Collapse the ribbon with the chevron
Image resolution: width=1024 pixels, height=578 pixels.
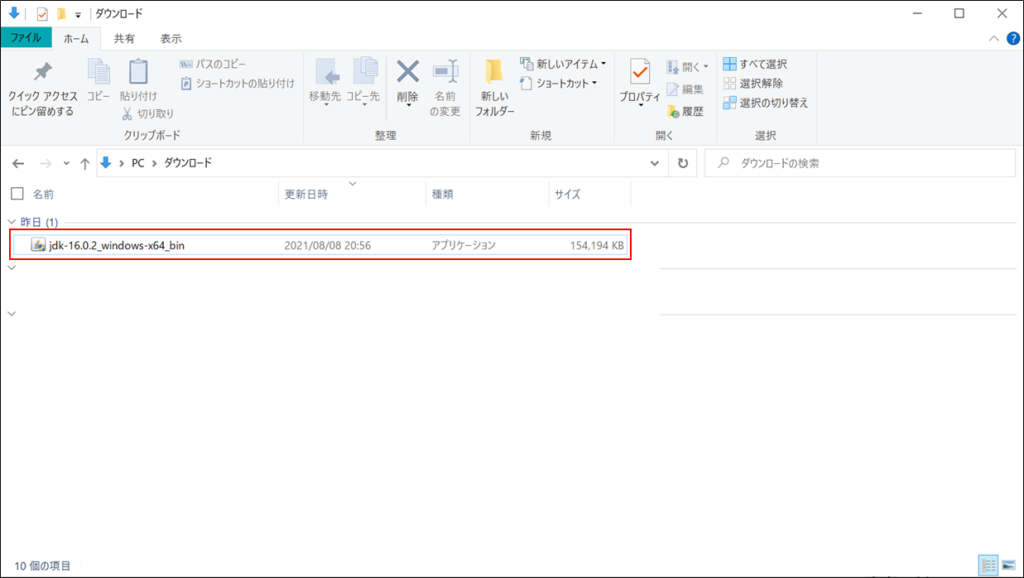click(994, 39)
